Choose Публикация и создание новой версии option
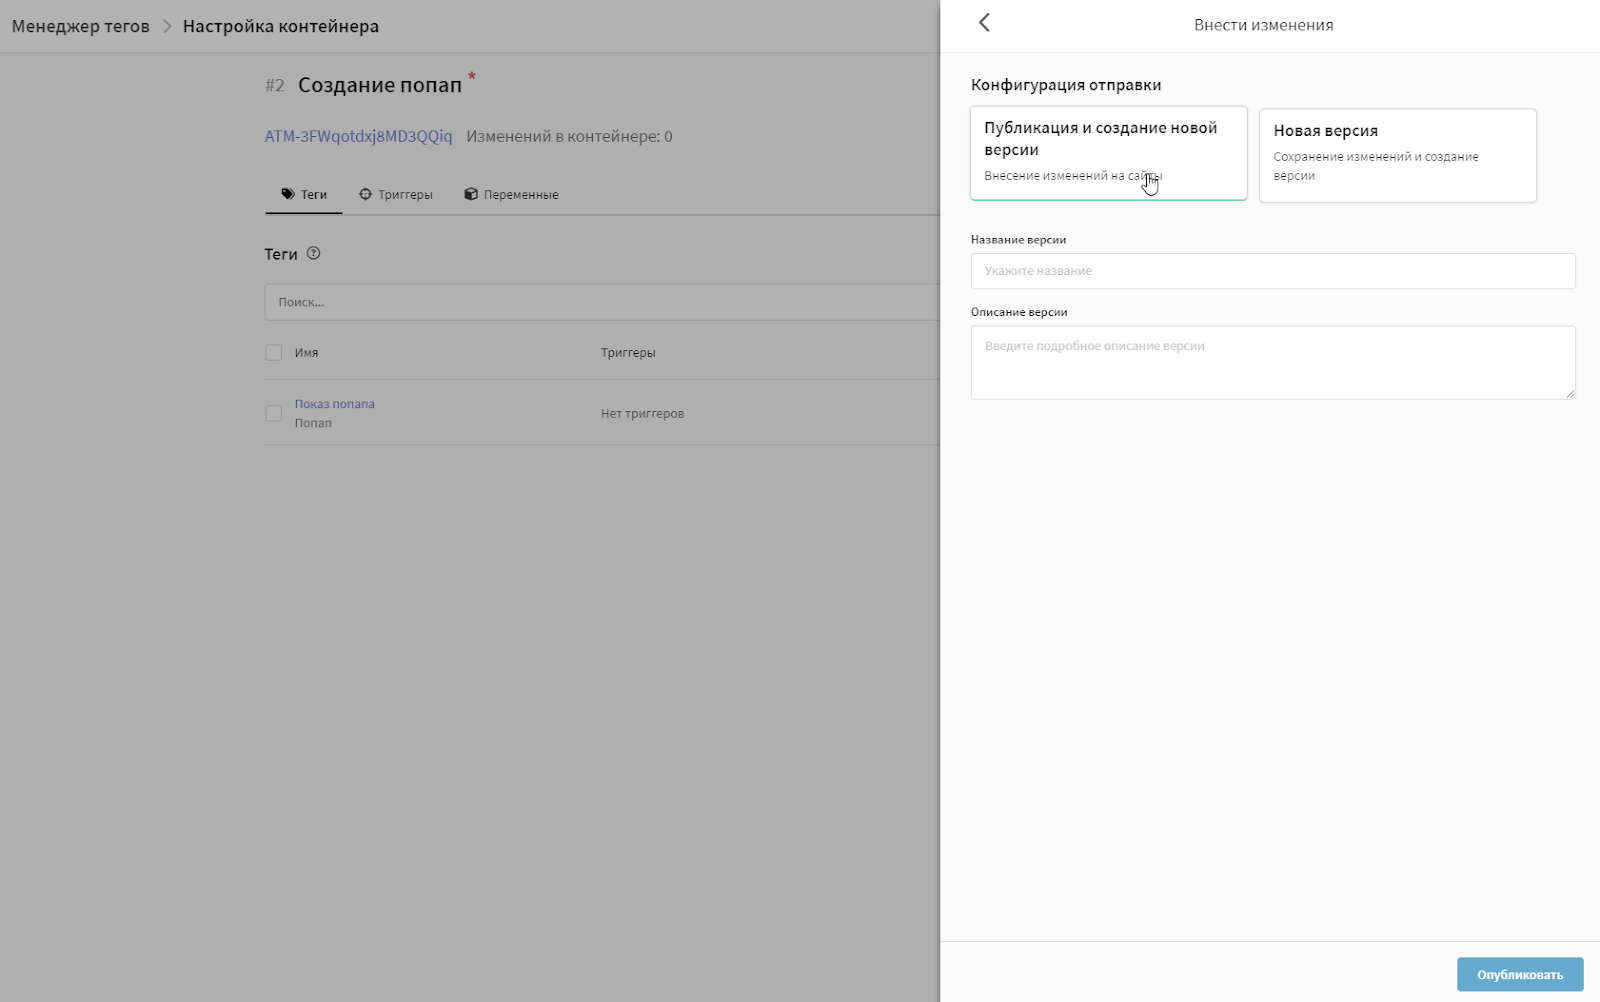 pos(1108,153)
